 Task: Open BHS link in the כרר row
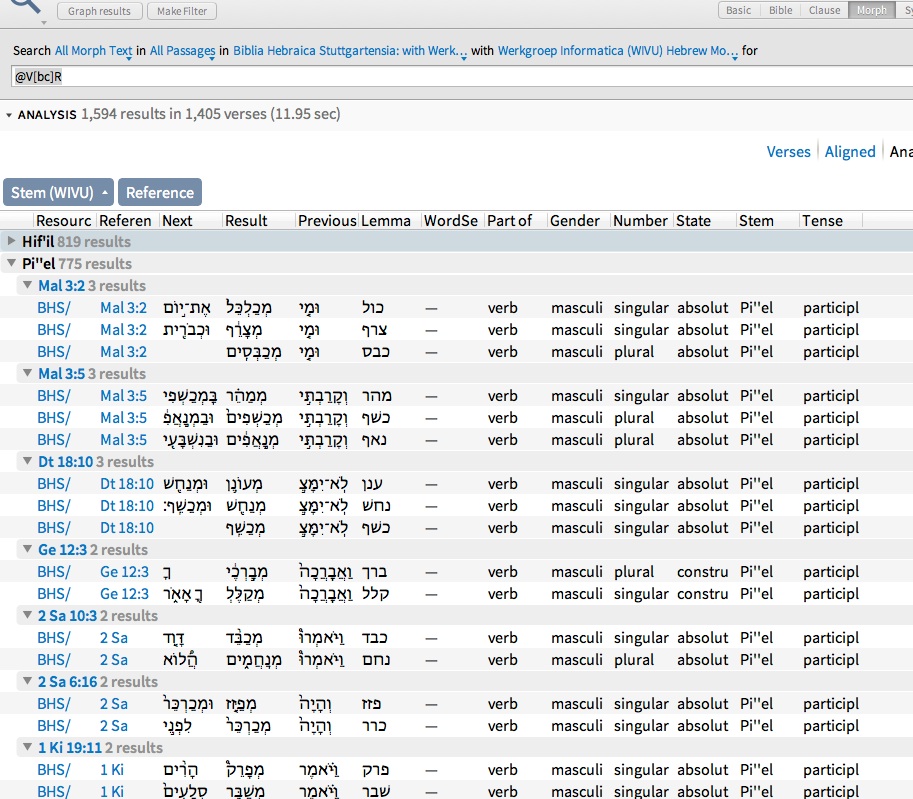coord(54,726)
